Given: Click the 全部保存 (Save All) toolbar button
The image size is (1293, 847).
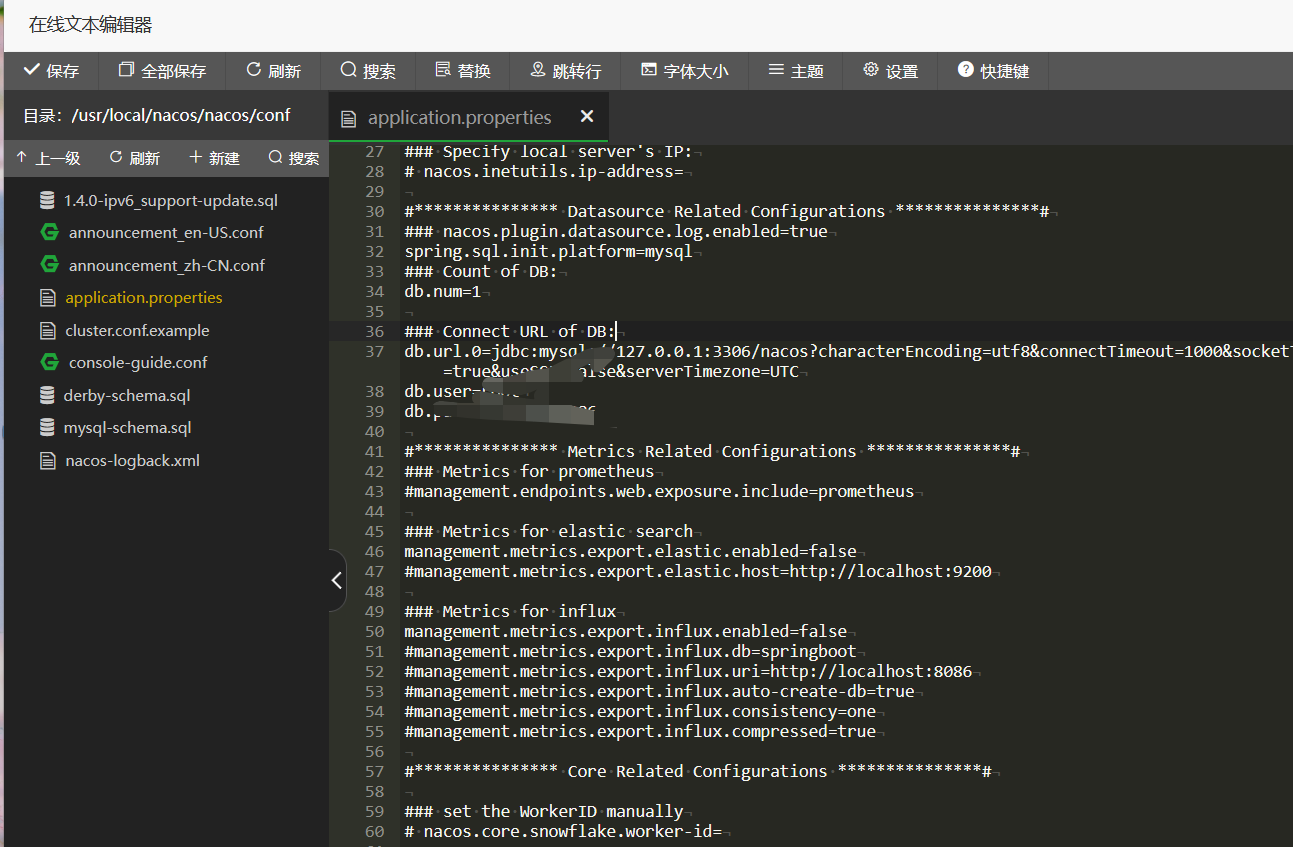Looking at the screenshot, I should 162,71.
